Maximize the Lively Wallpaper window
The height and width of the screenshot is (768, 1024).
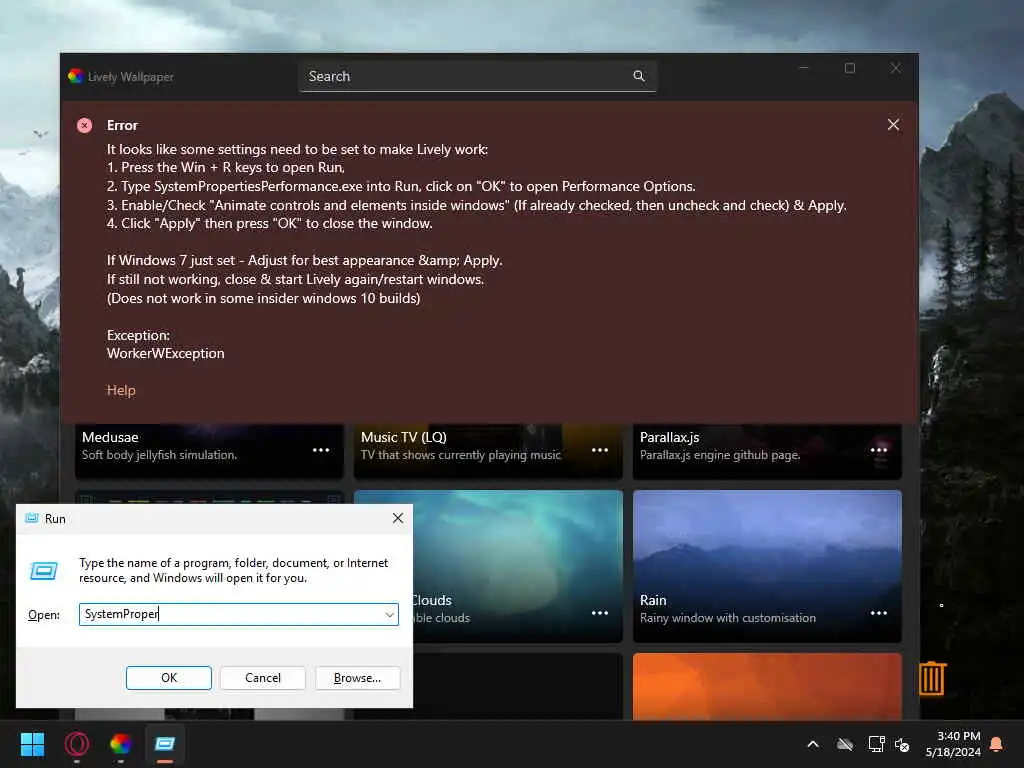[850, 68]
